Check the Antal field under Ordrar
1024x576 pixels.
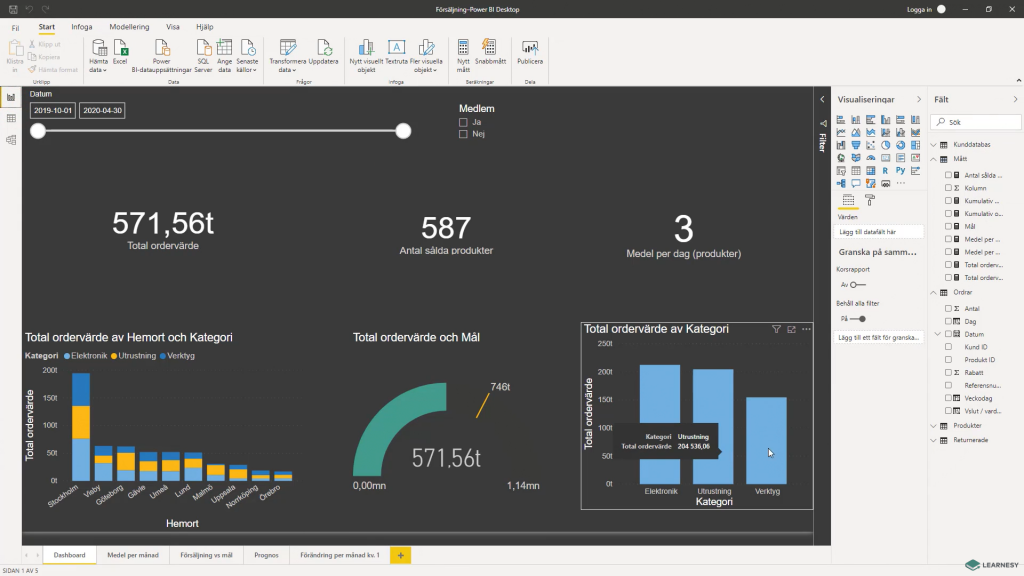[x=948, y=308]
